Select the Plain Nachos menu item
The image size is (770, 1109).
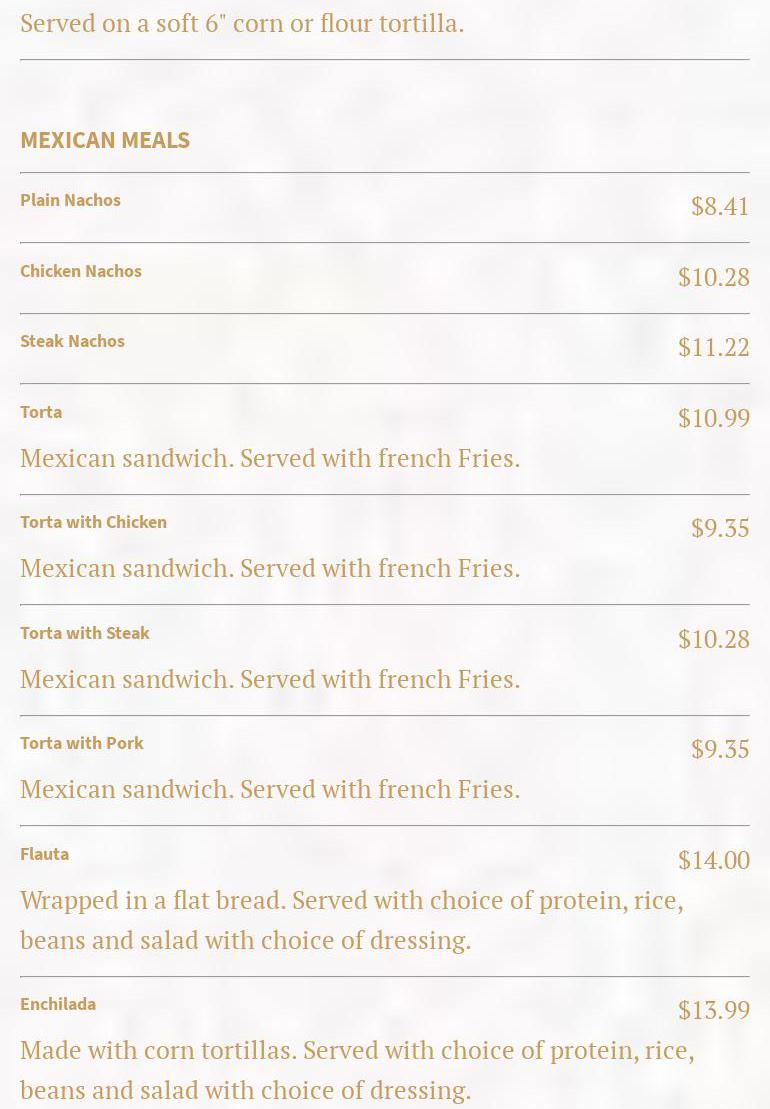70,200
